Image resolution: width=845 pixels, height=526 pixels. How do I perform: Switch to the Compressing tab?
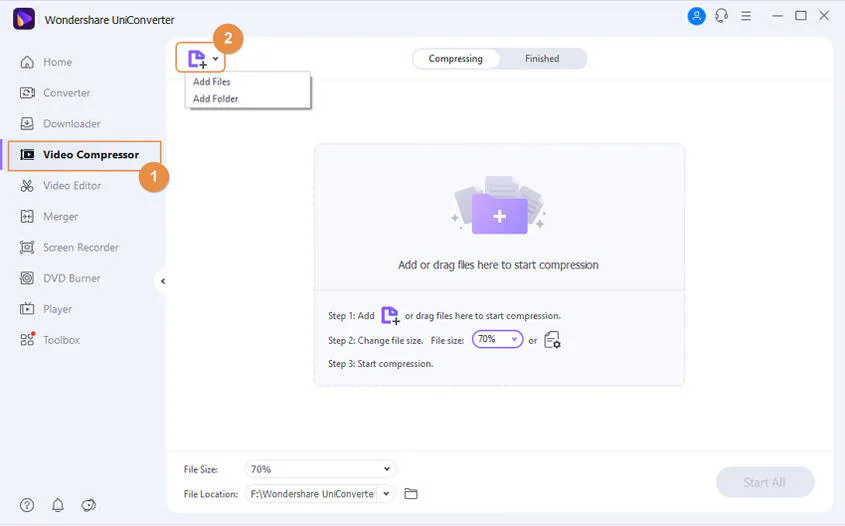[x=456, y=59]
